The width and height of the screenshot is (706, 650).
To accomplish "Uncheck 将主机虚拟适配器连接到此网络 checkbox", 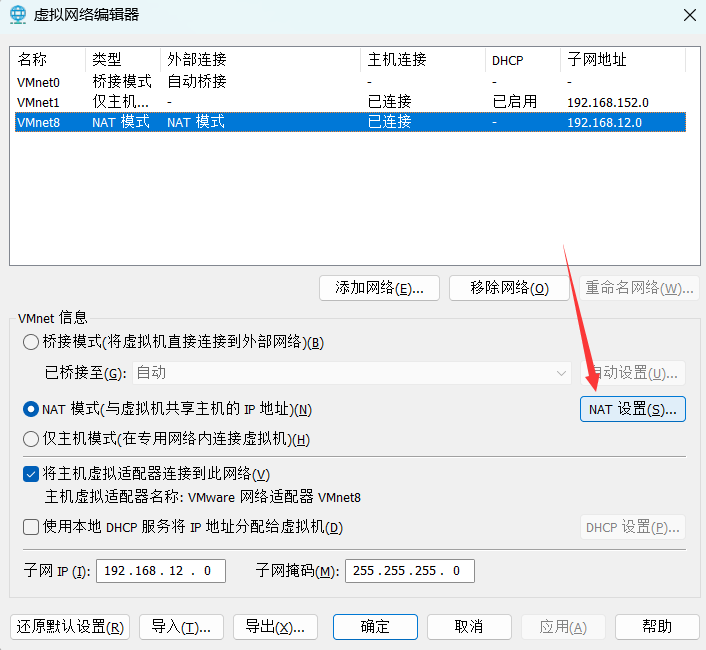I will (x=31, y=474).
